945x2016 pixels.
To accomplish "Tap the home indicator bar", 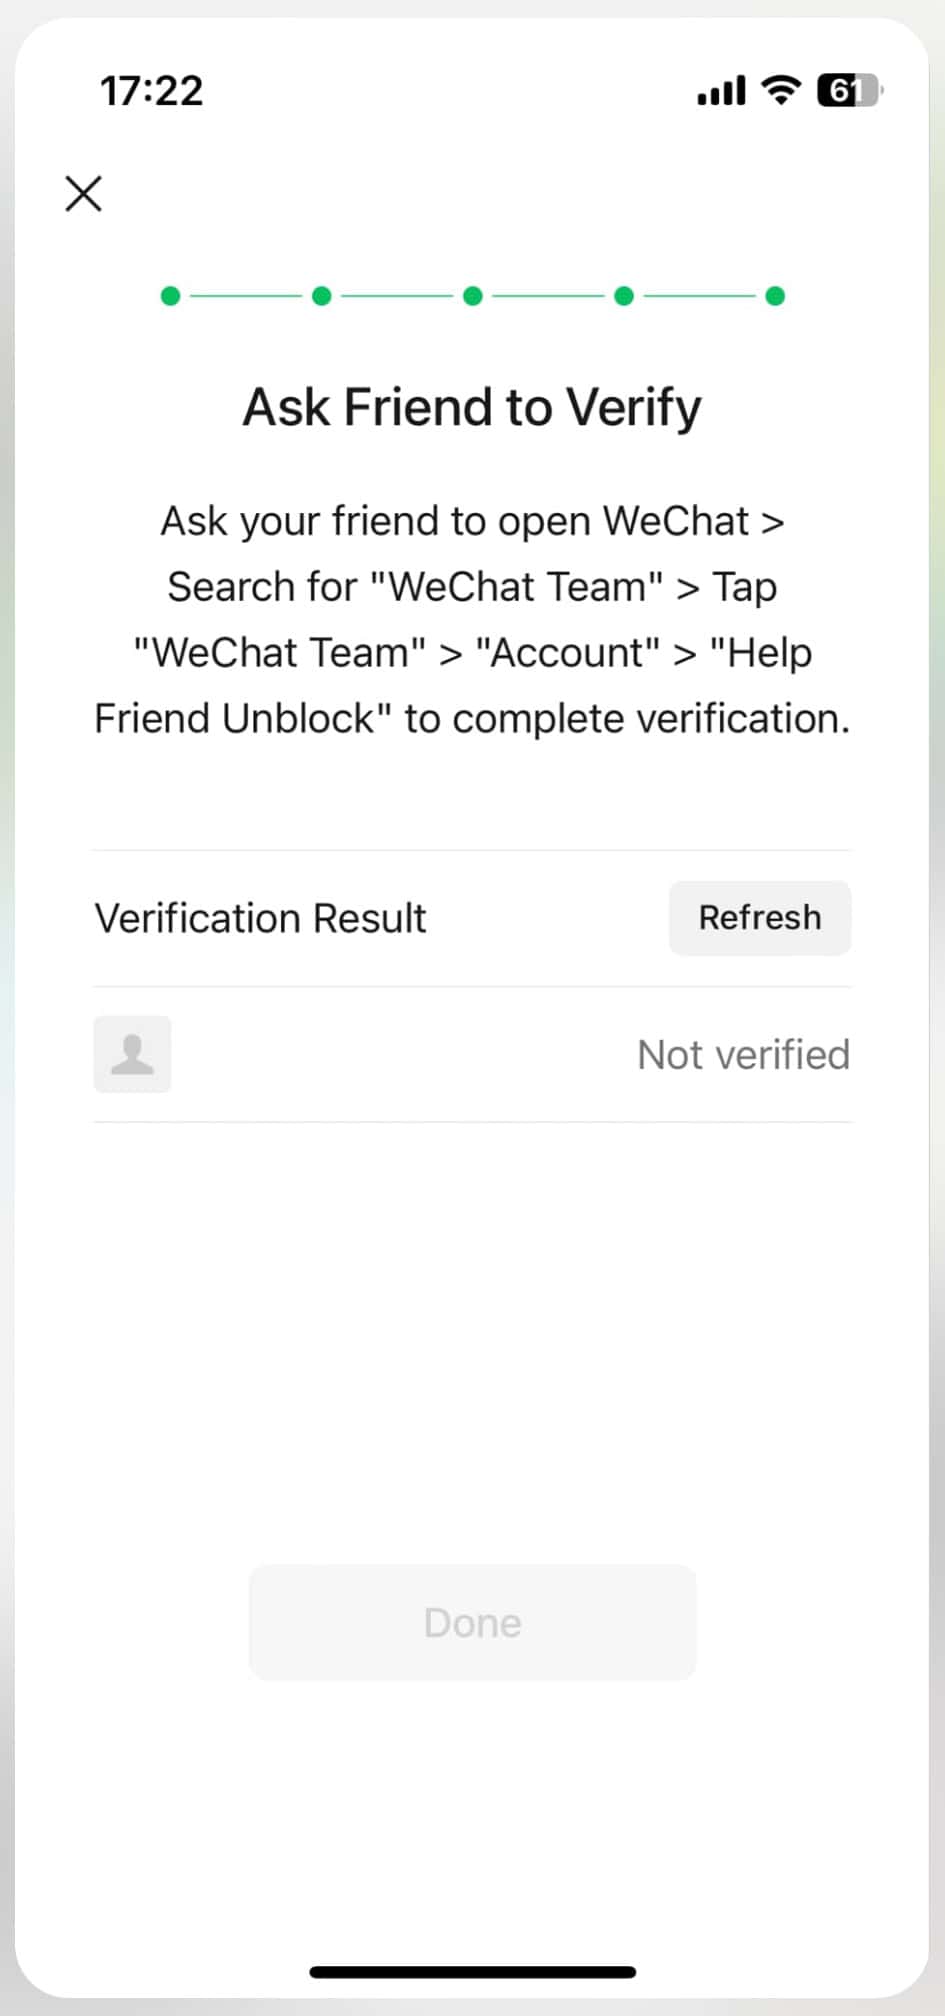I will pyautogui.click(x=472, y=1972).
